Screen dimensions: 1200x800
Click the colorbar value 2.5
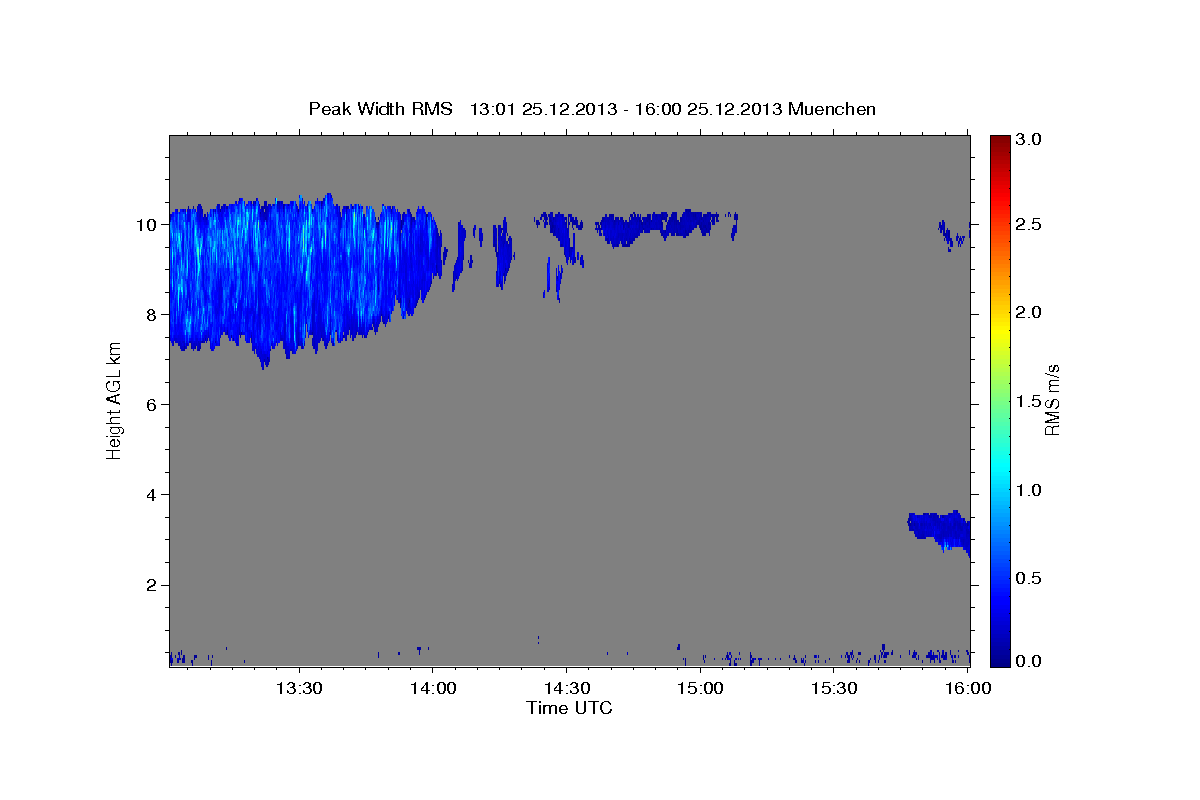(1029, 225)
